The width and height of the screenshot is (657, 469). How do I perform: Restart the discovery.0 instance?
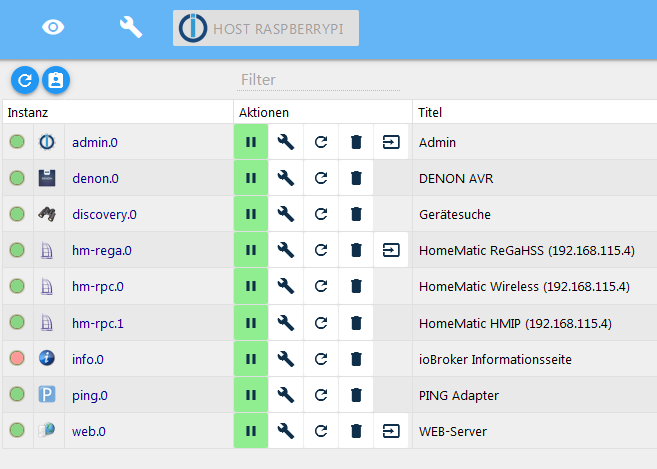click(321, 214)
